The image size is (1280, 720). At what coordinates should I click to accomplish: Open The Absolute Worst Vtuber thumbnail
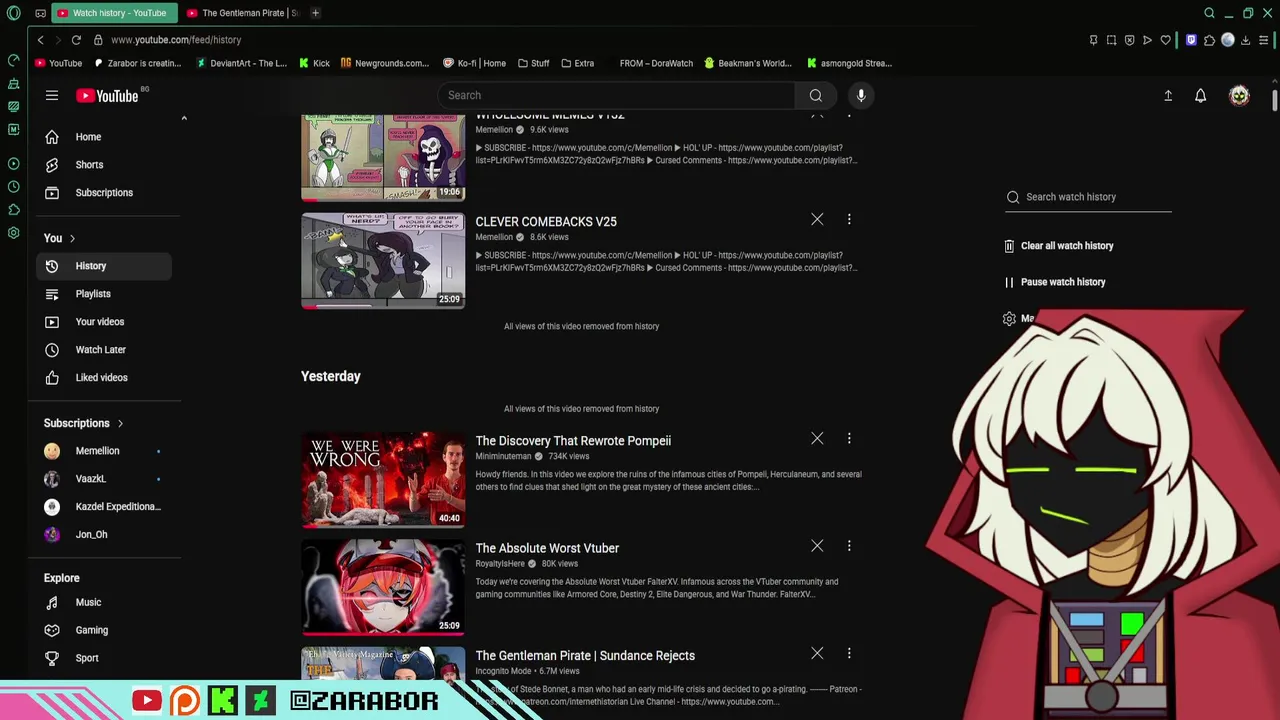[x=383, y=587]
